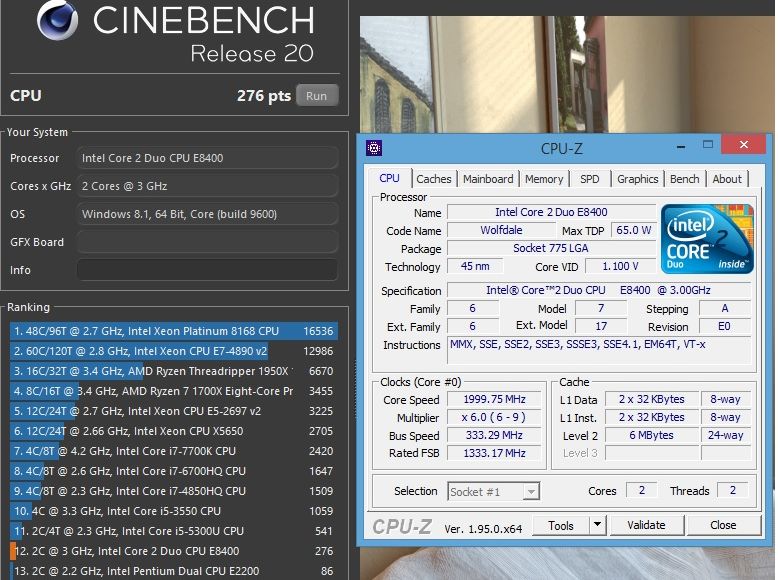
Task: Click the Technology value 45 nm
Action: pyautogui.click(x=475, y=266)
